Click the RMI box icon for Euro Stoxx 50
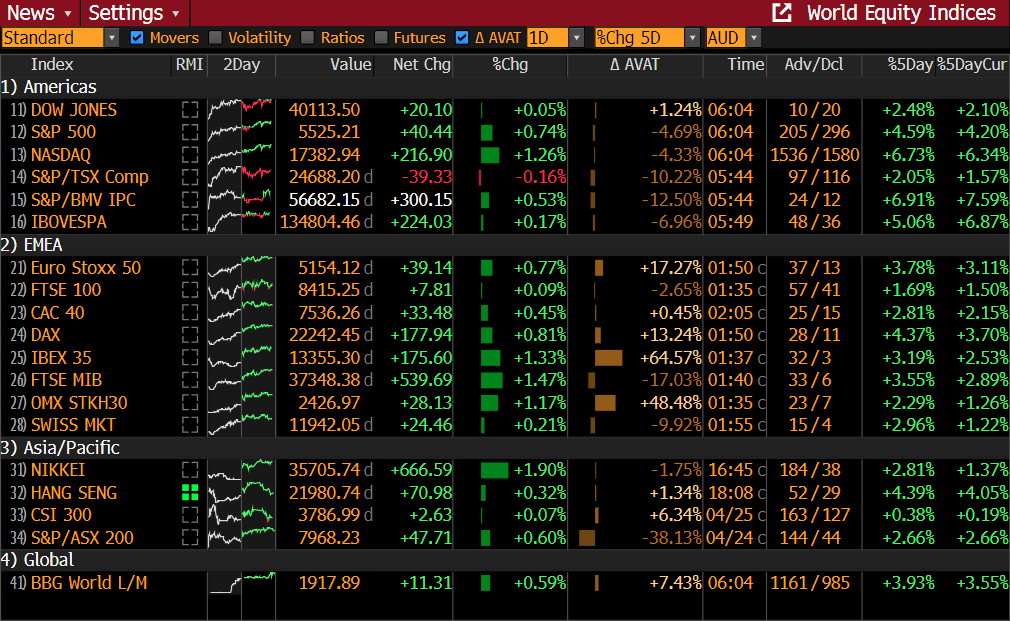Image resolution: width=1010 pixels, height=621 pixels. [x=190, y=268]
